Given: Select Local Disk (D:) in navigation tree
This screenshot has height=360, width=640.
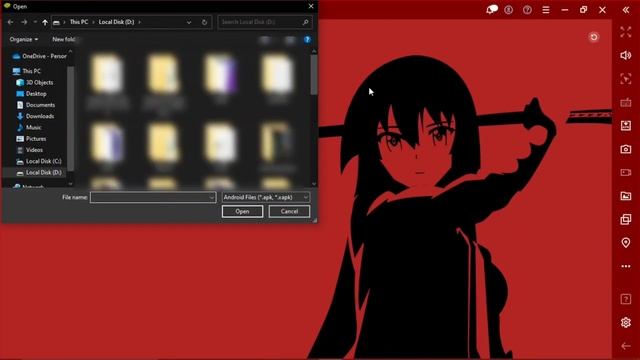Looking at the screenshot, I should coord(39,173).
